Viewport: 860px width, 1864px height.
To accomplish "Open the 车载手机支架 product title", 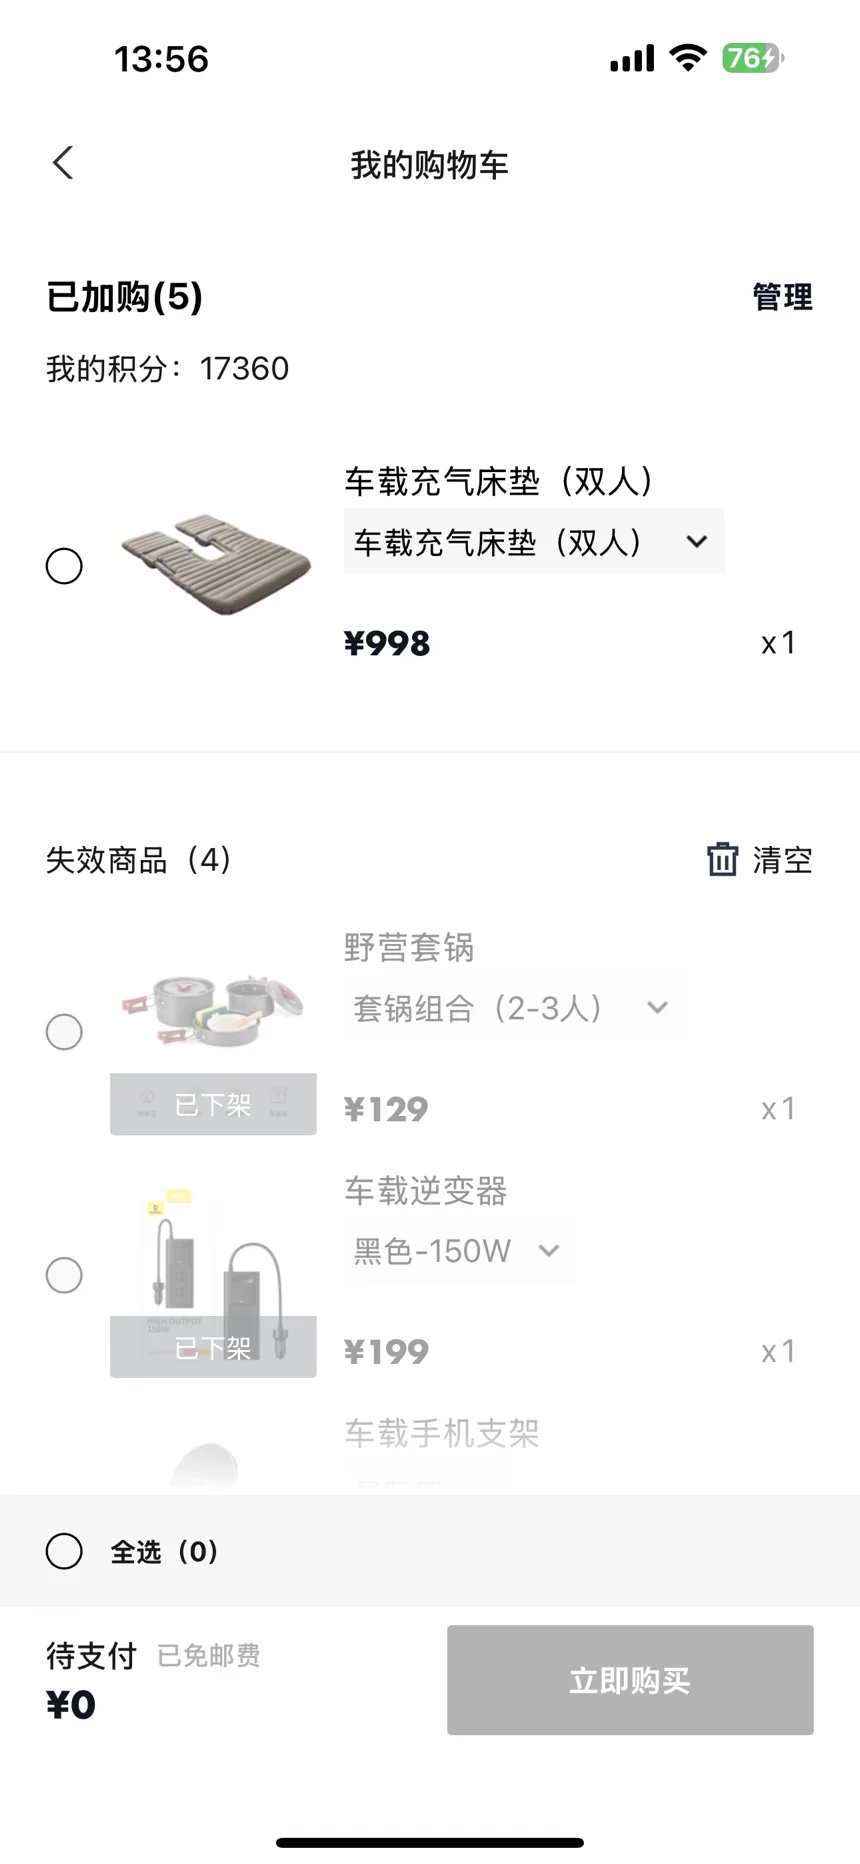I will (x=442, y=1433).
